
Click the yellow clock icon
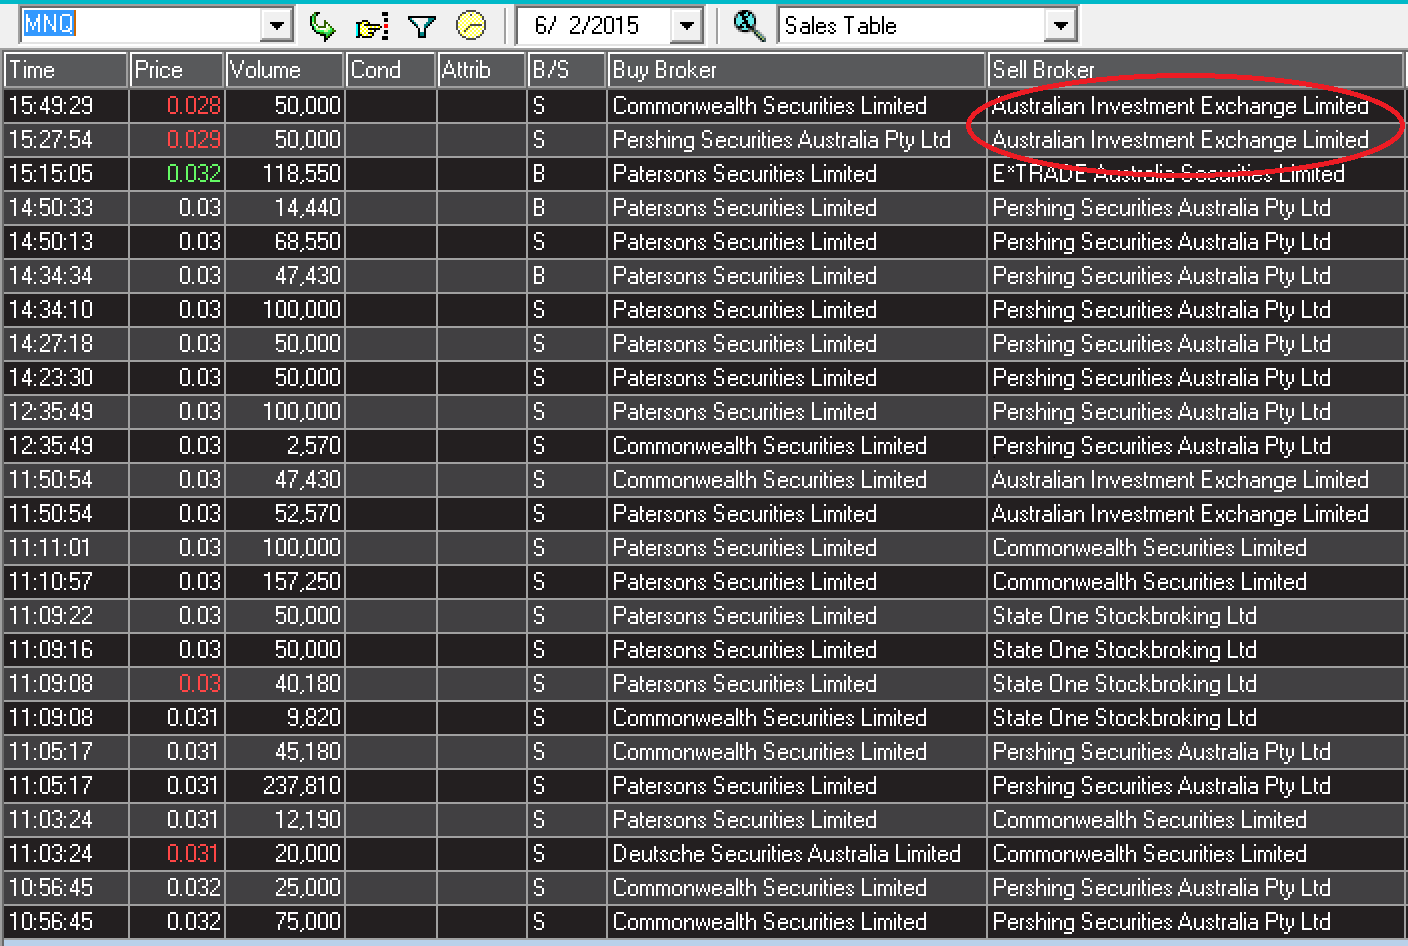pyautogui.click(x=471, y=25)
